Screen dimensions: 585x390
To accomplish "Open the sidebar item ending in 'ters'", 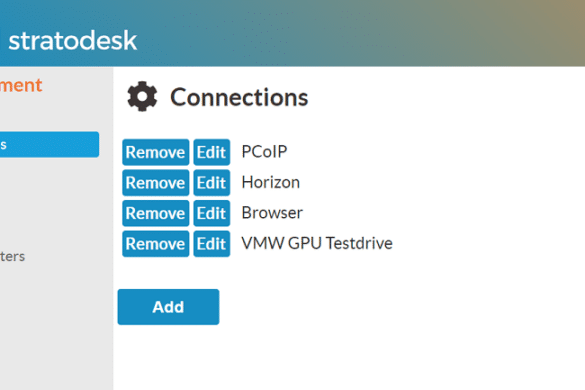I will click(12, 256).
